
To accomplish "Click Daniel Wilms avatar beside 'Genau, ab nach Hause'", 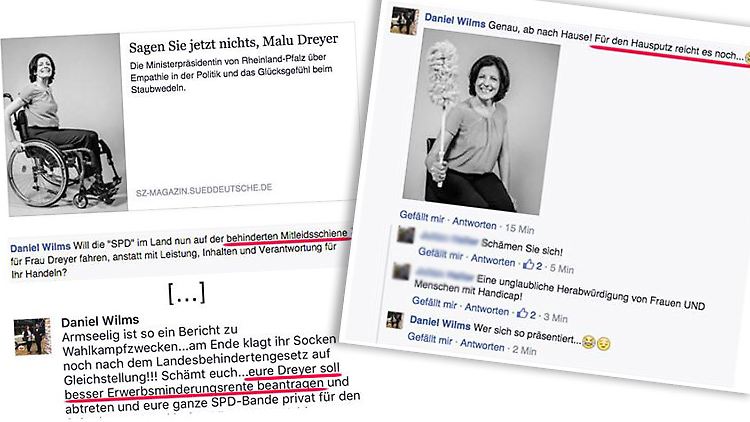I will click(405, 21).
